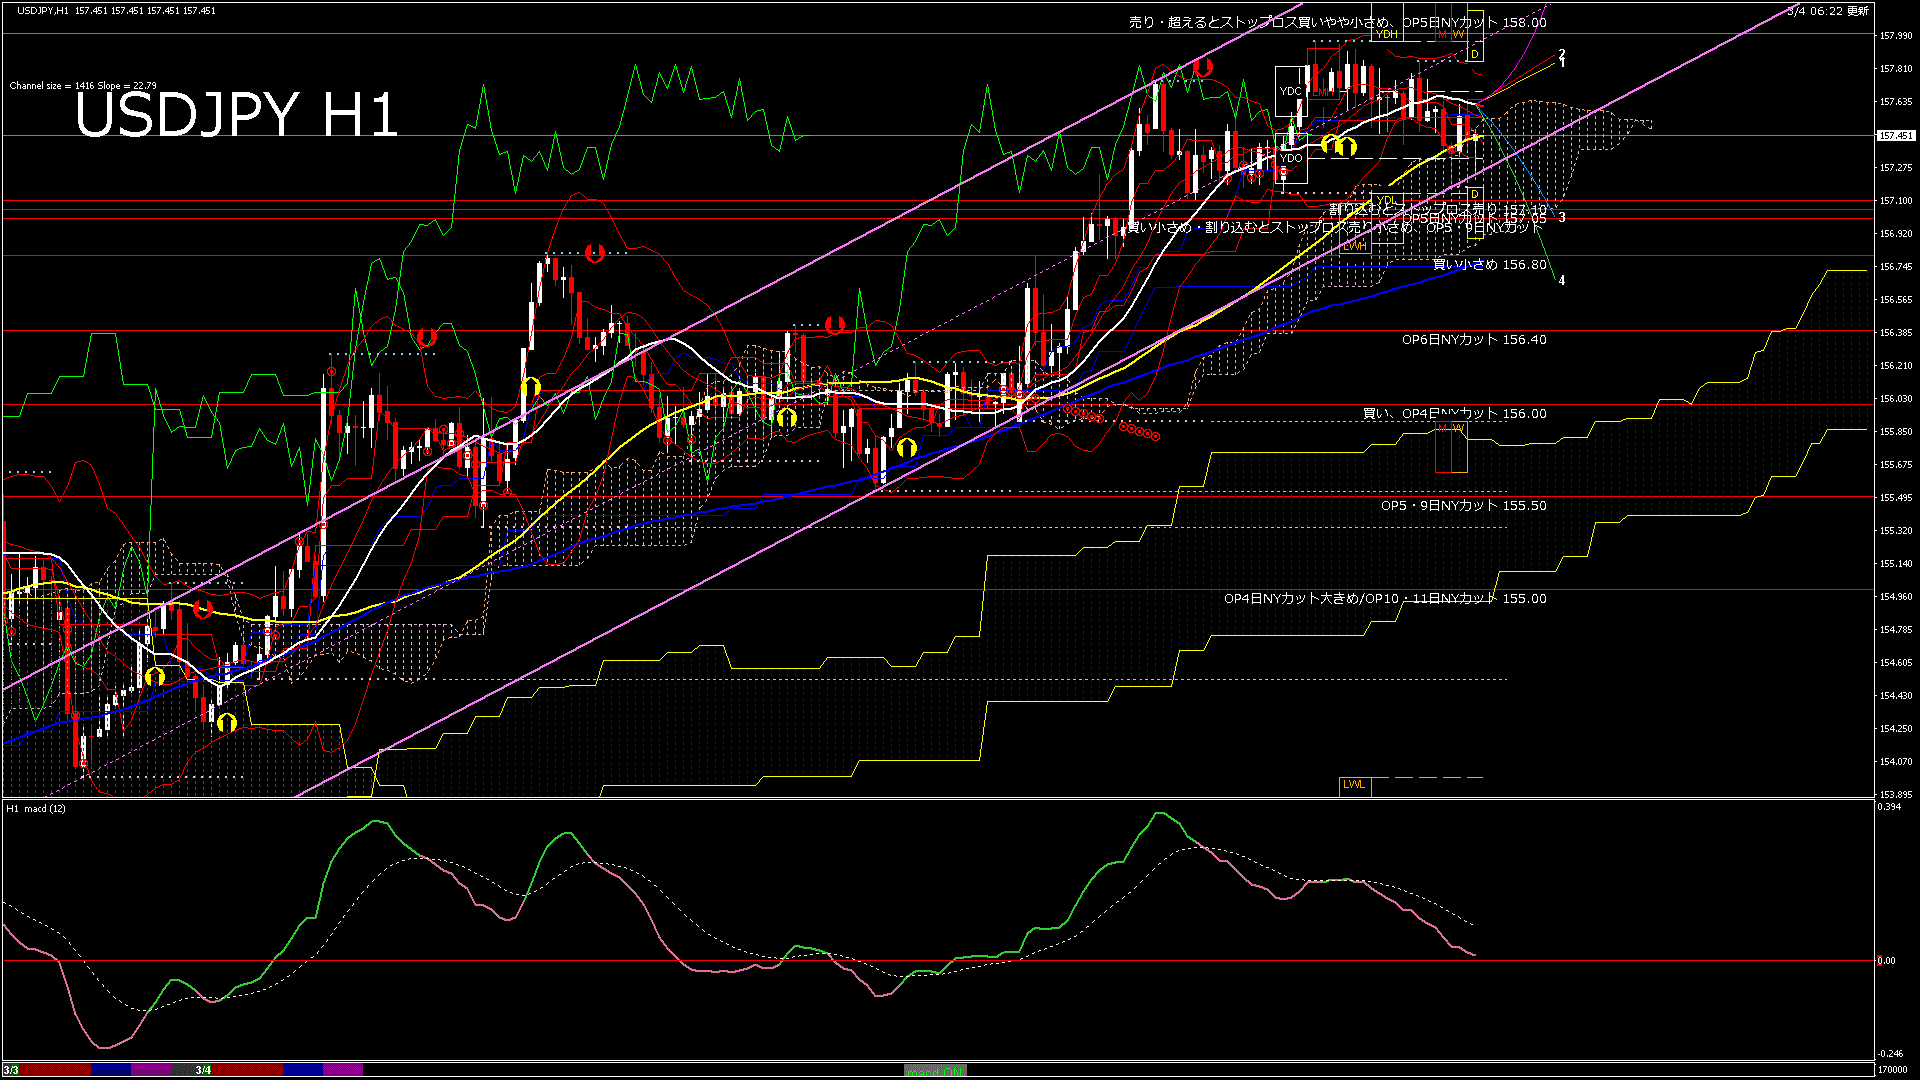This screenshot has width=1920, height=1080.
Task: Click the OP5・9日NYカット 155.50 level label
Action: pos(1463,506)
